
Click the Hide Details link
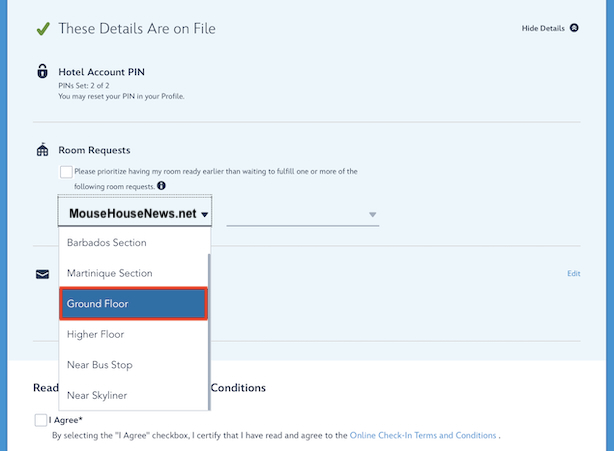[x=543, y=28]
